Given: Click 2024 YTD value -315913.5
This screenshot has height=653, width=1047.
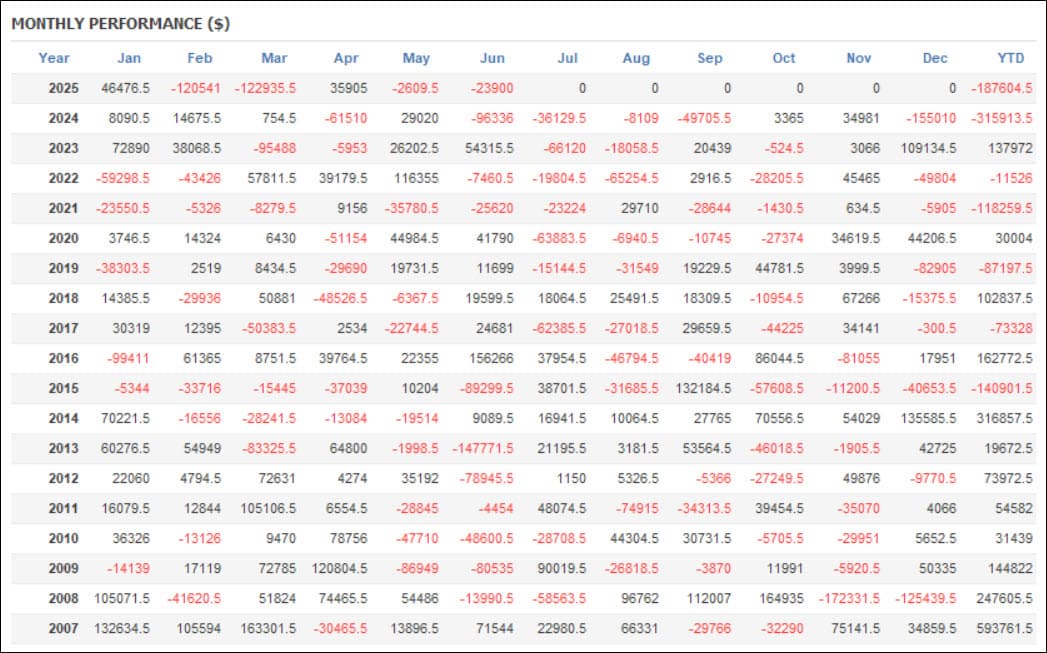Looking at the screenshot, I should [1002, 118].
